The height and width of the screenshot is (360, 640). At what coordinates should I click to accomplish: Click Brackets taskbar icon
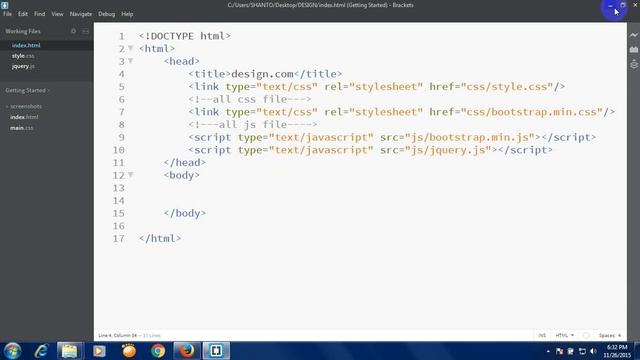pos(216,351)
